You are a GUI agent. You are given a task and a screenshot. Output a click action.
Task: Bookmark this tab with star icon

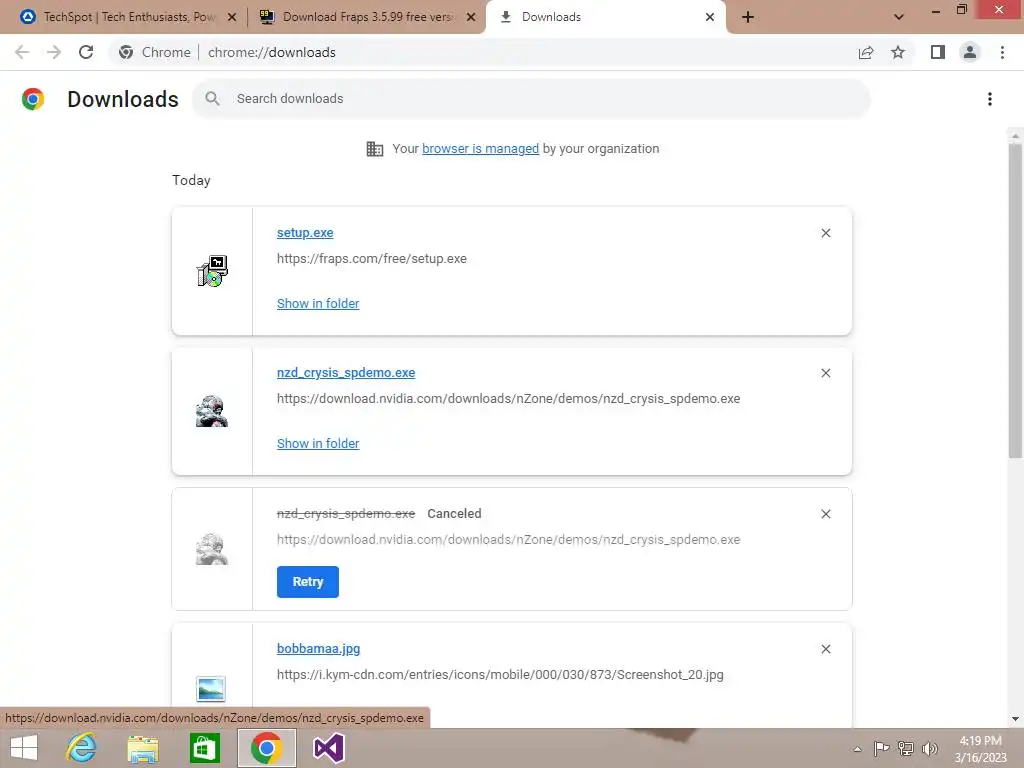[x=898, y=52]
